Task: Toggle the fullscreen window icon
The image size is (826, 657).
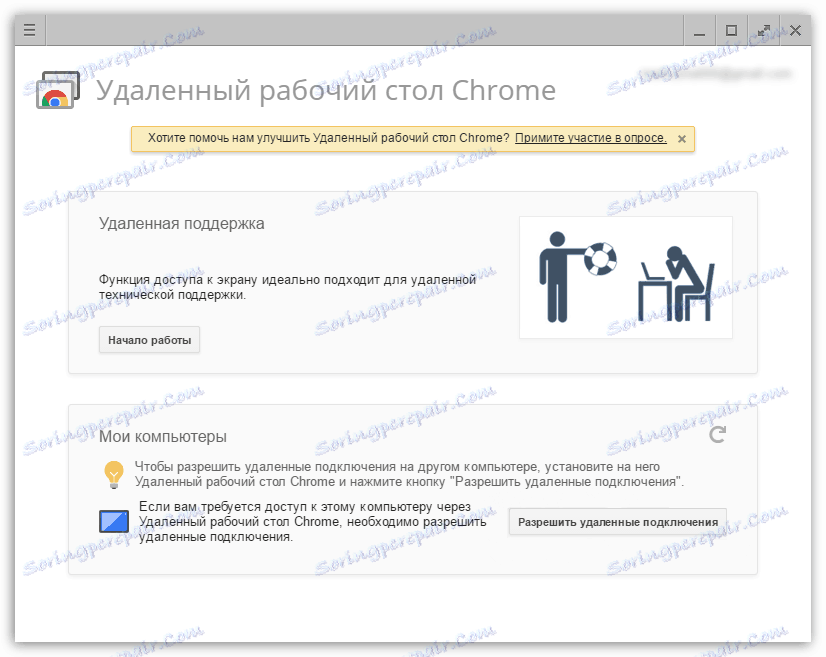Action: (x=763, y=31)
